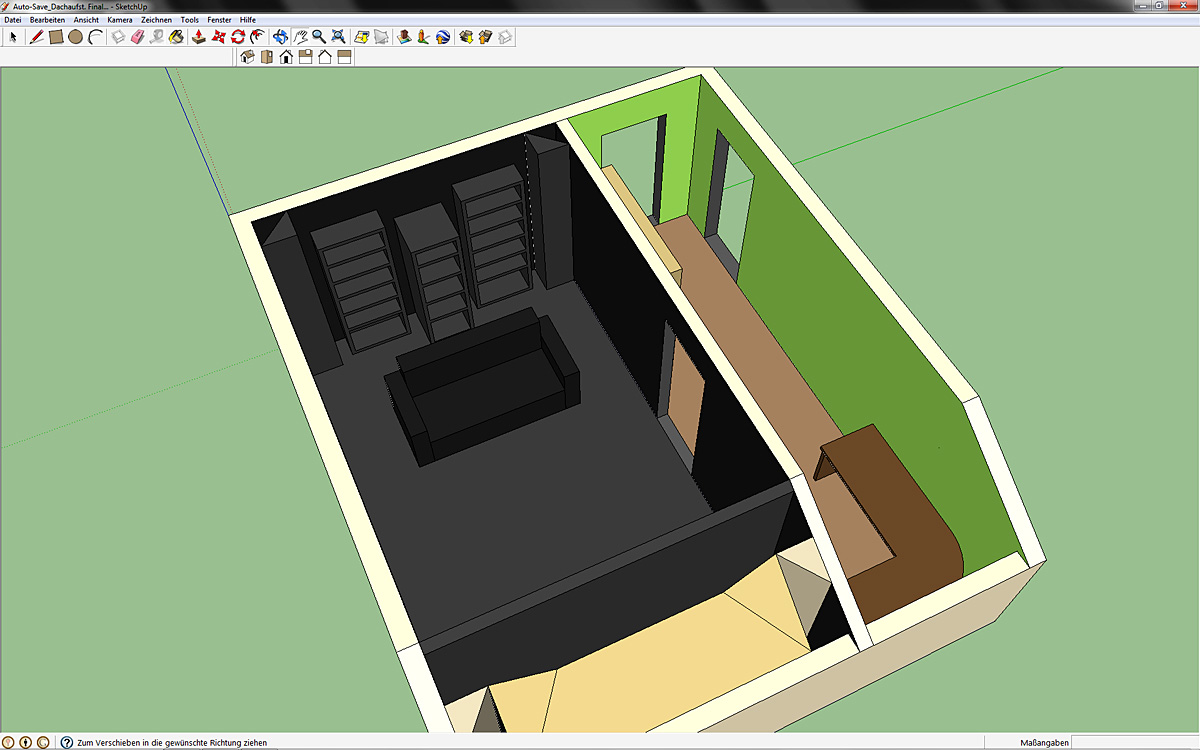The image size is (1200, 750).
Task: Select the Rectangle drawing tool
Action: coord(56,37)
